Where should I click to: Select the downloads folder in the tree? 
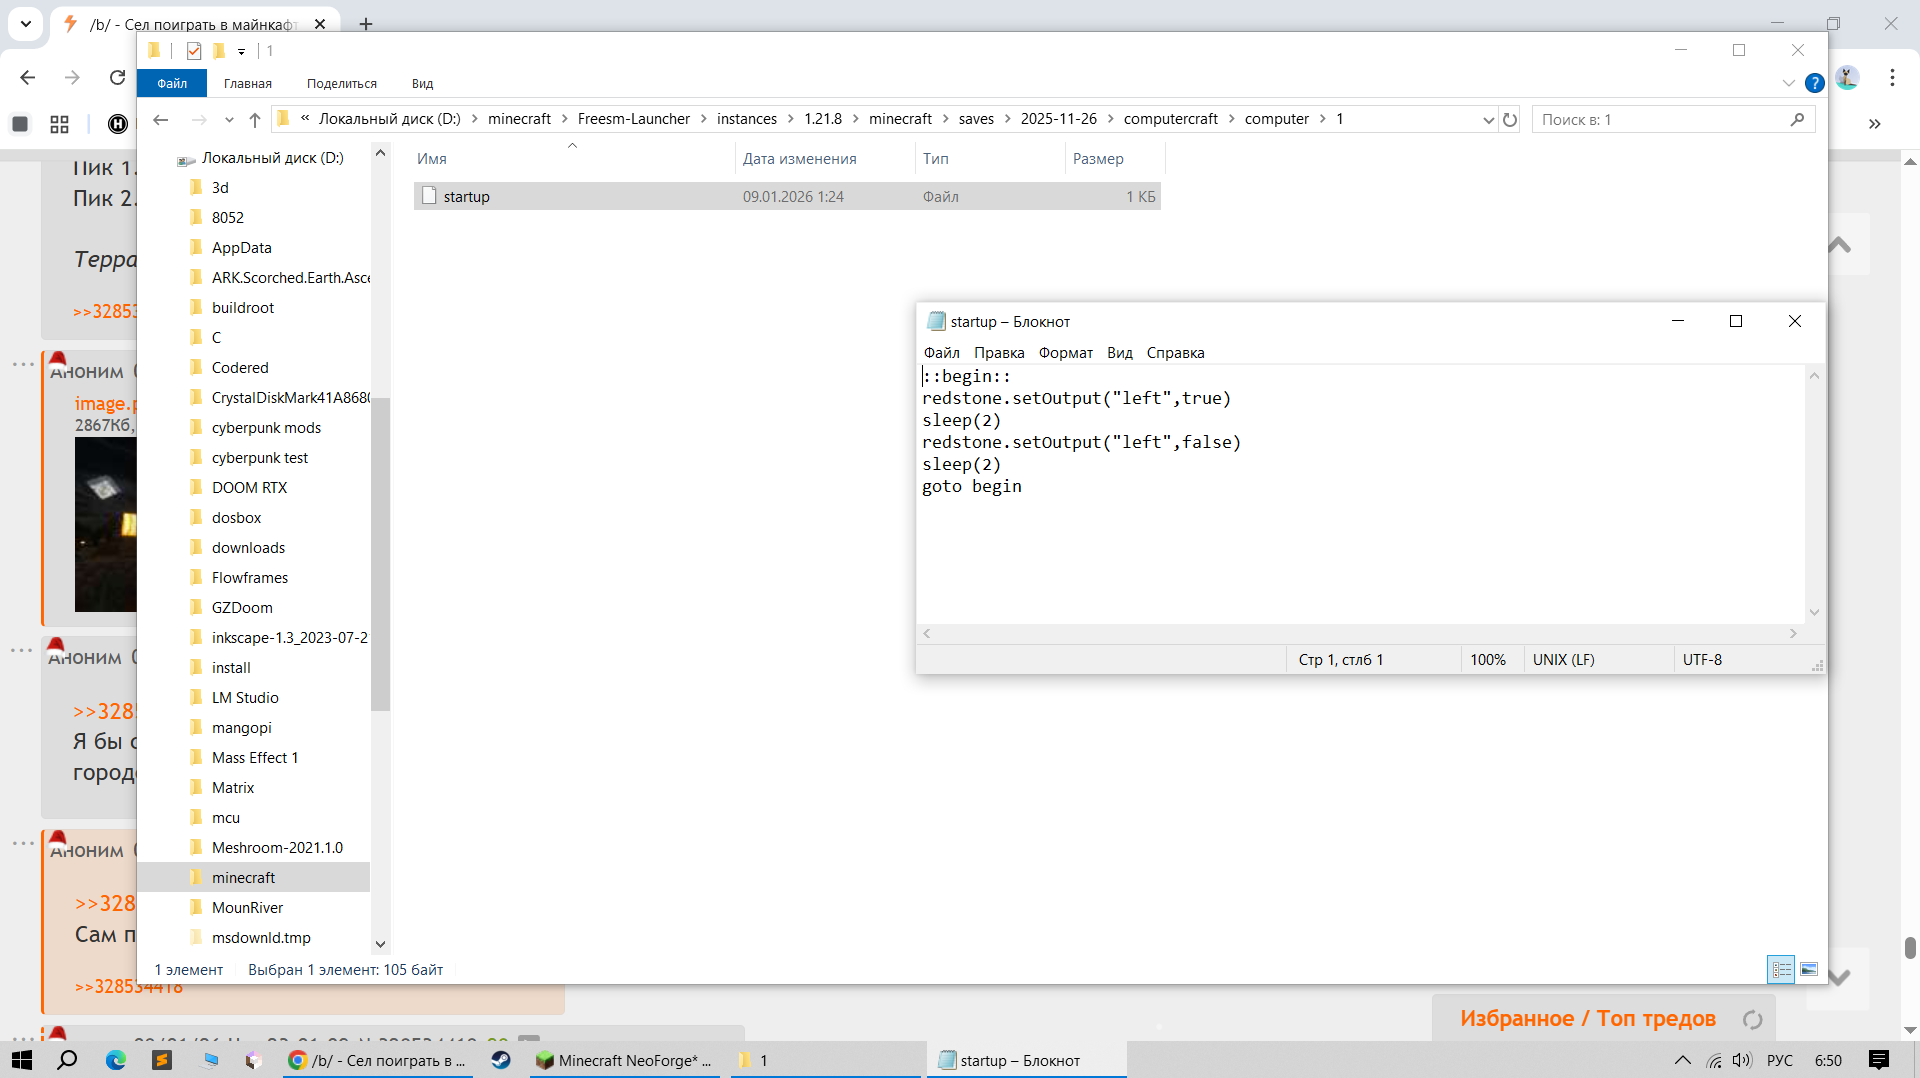pyautogui.click(x=248, y=548)
